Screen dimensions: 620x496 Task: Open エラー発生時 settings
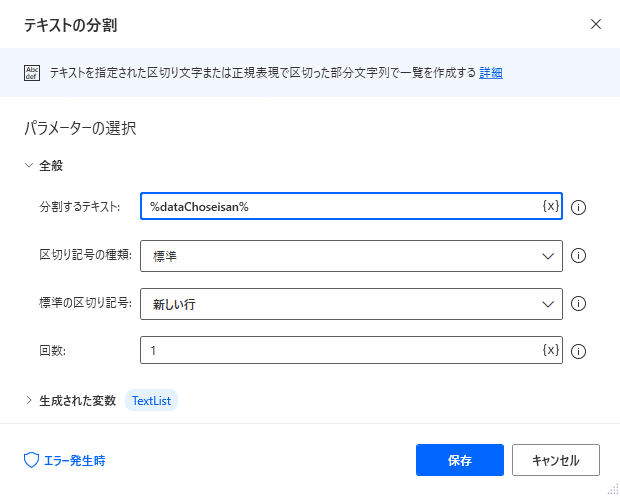pyautogui.click(x=65, y=460)
